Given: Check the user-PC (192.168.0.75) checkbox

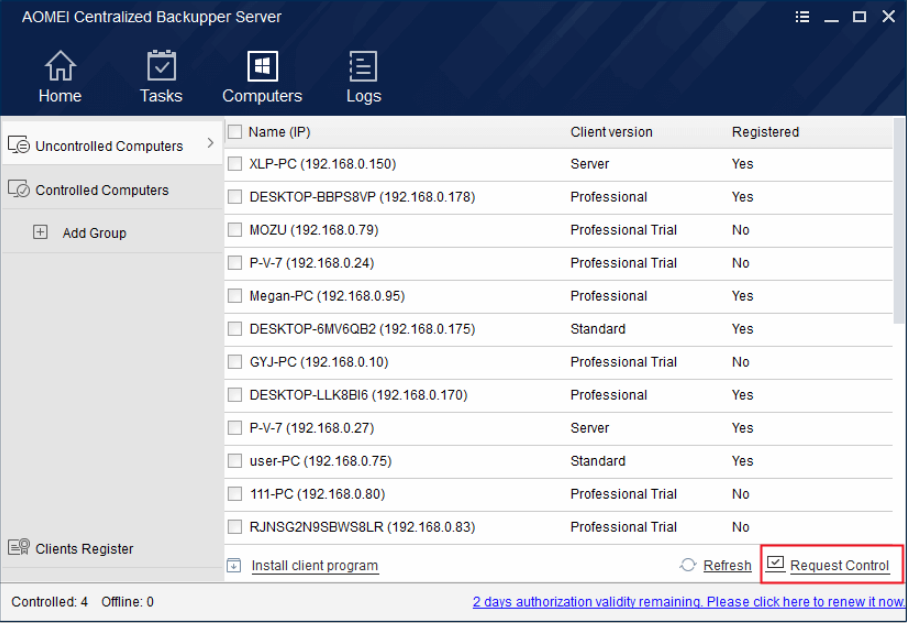Looking at the screenshot, I should coord(235,460).
